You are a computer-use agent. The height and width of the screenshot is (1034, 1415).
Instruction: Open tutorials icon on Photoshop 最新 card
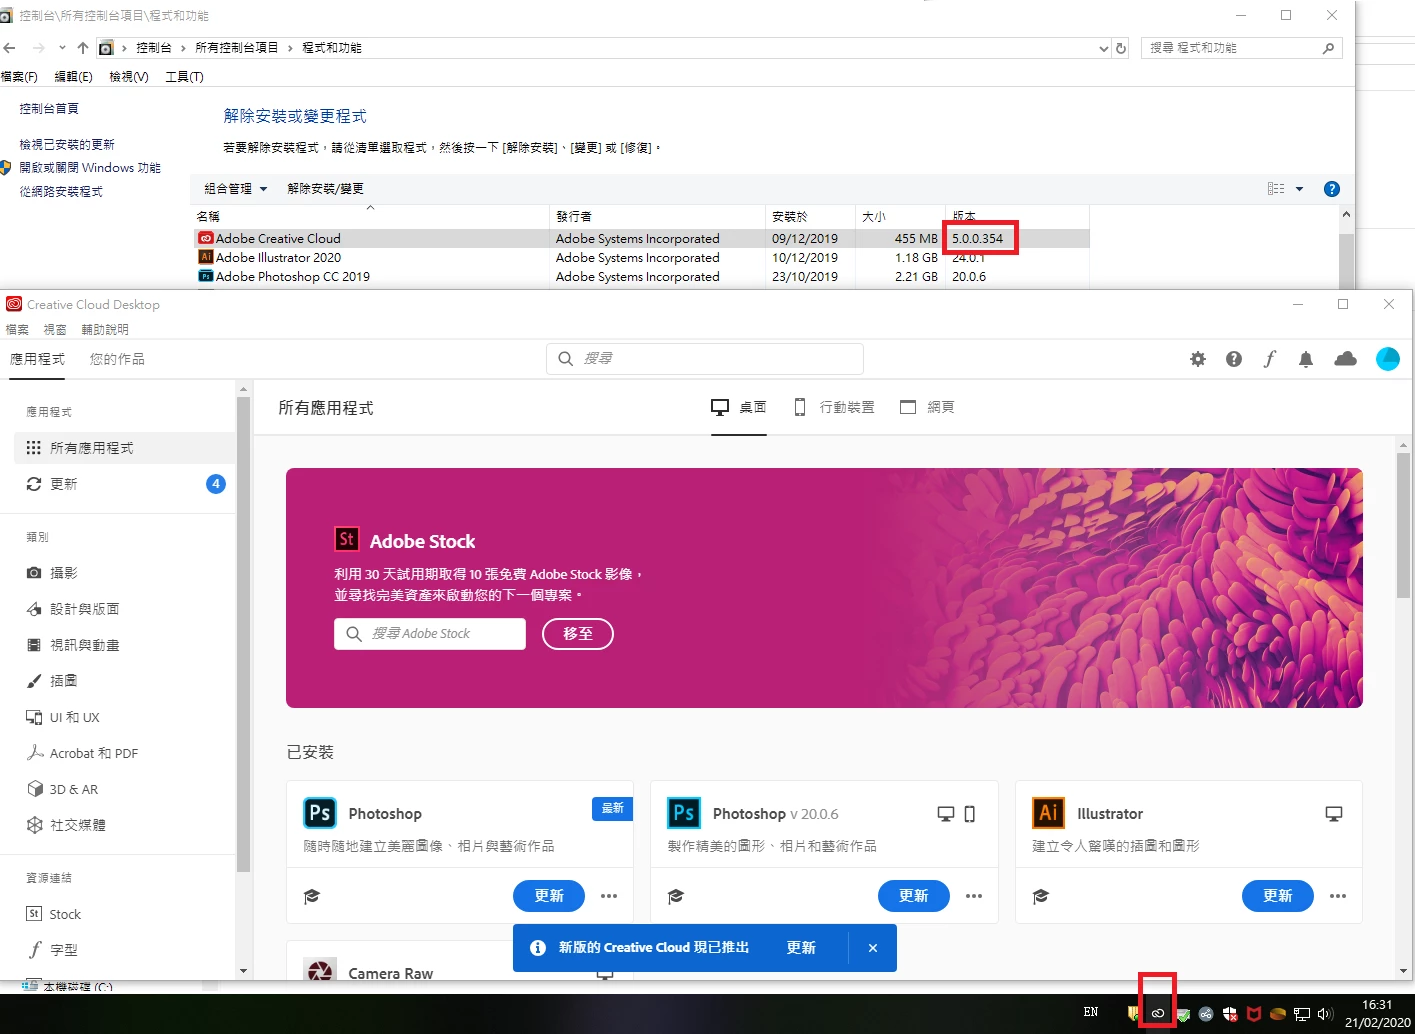coord(312,896)
